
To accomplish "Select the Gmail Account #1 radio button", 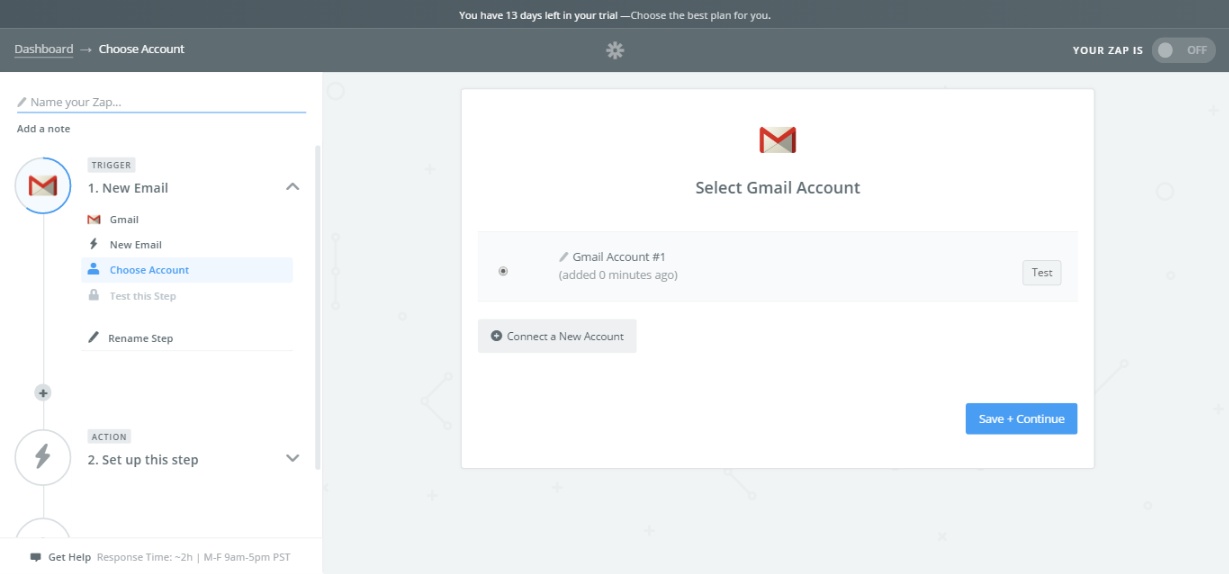I will 503,271.
